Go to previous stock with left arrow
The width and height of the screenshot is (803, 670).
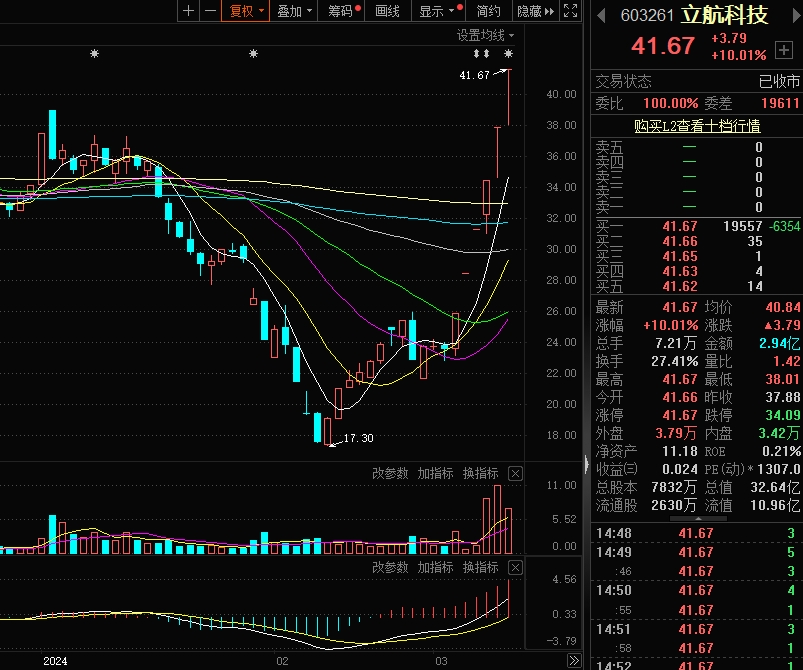(601, 15)
